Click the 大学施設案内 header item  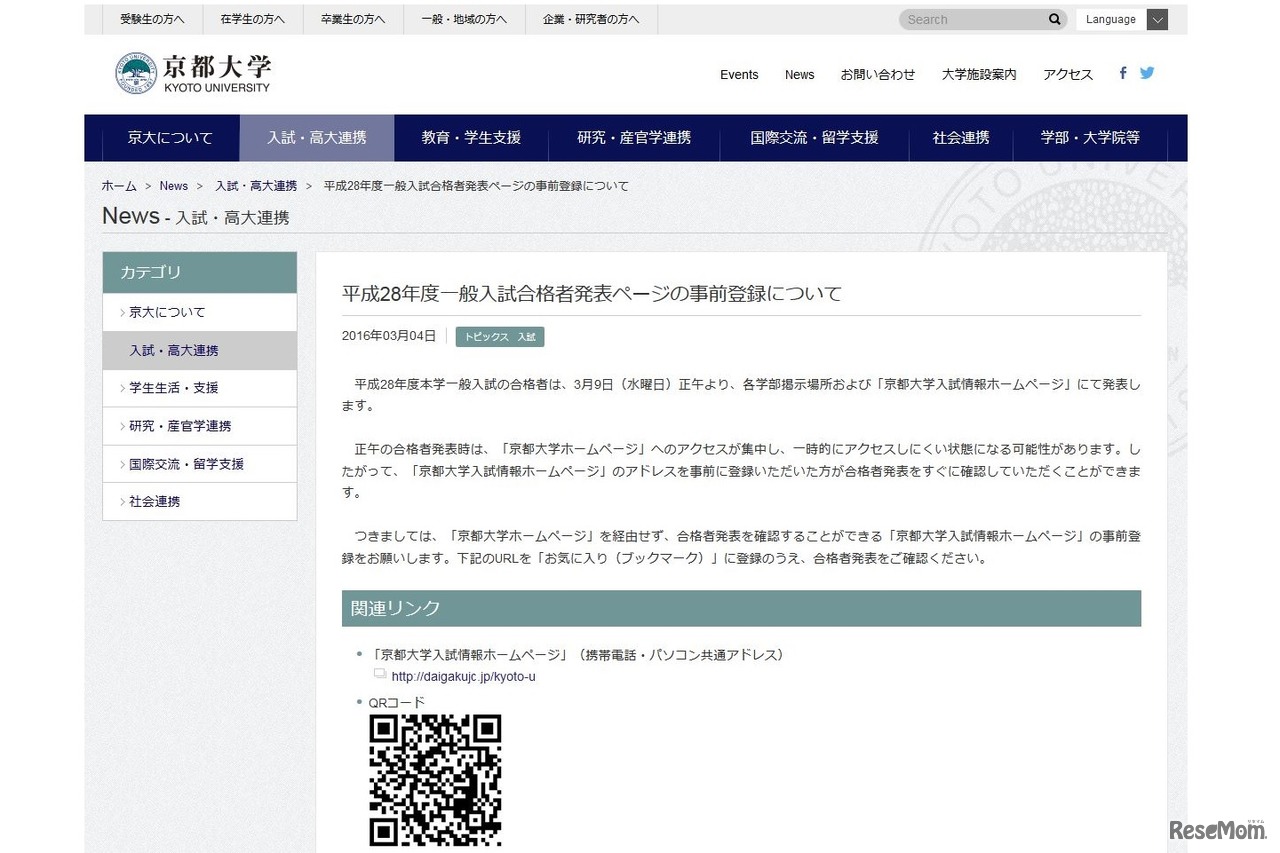click(978, 74)
